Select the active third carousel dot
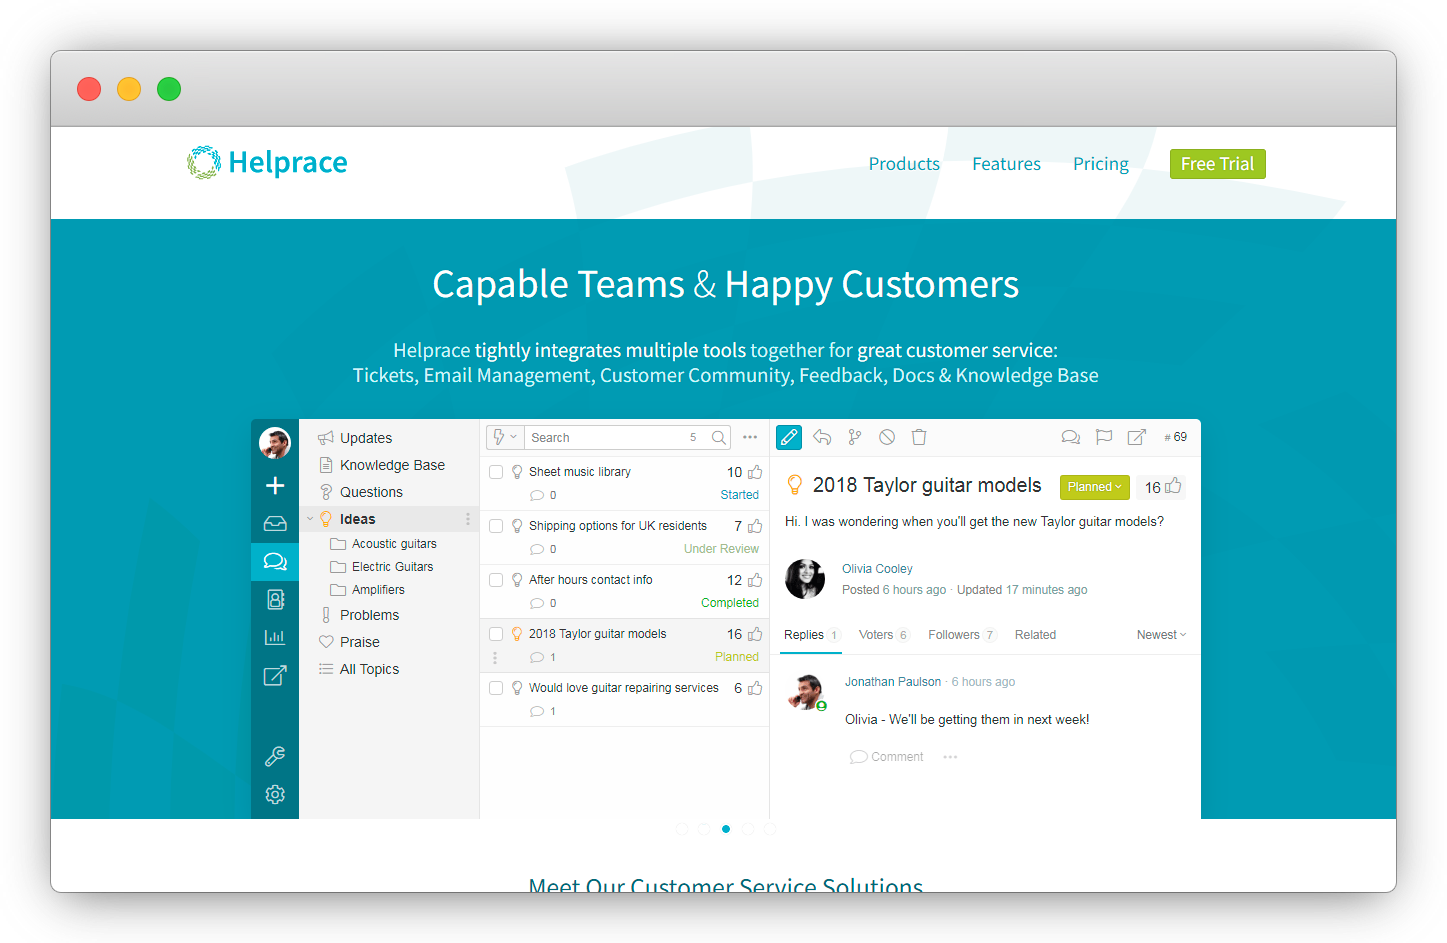The height and width of the screenshot is (943, 1447). pos(726,829)
